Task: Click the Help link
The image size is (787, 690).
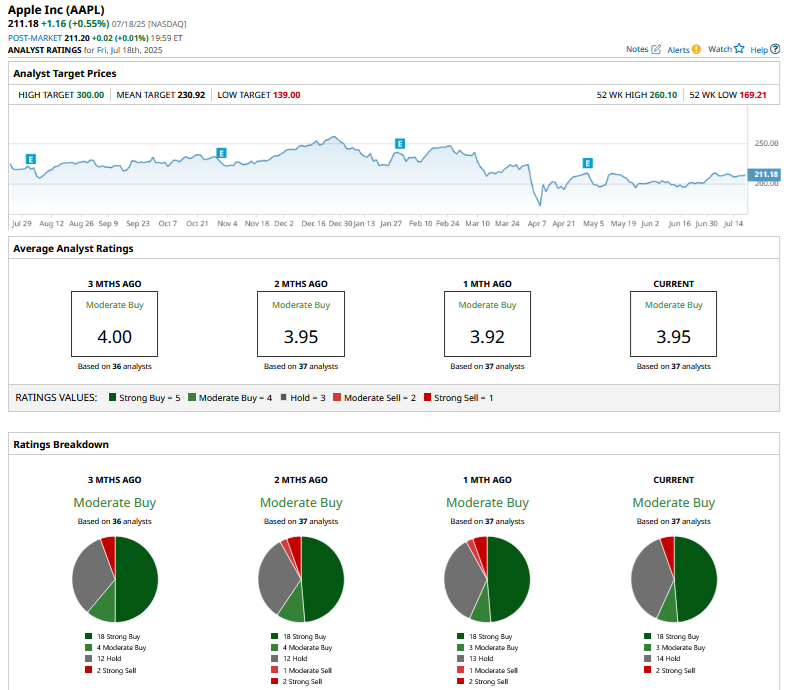Action: pyautogui.click(x=759, y=50)
